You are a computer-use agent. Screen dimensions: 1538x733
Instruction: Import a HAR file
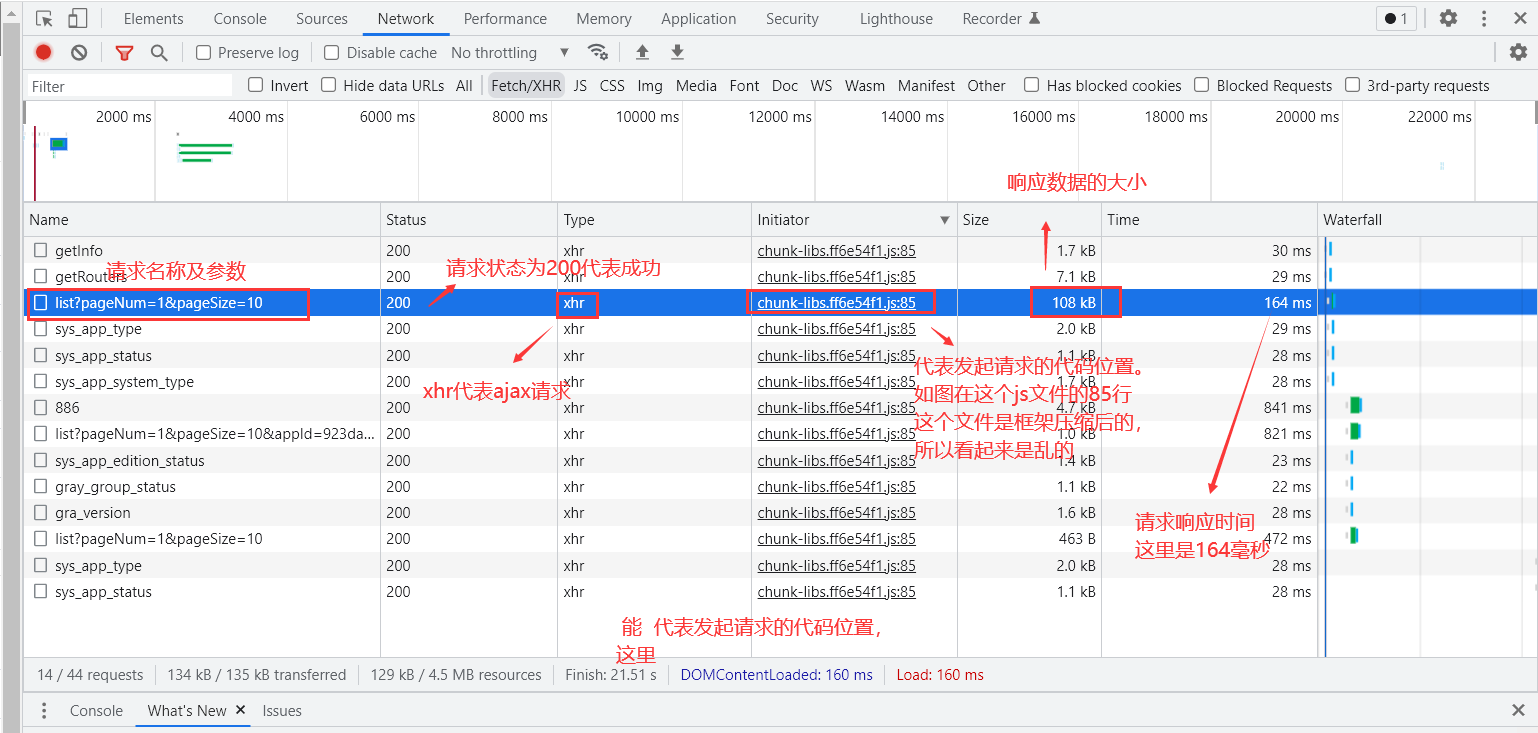[x=642, y=52]
